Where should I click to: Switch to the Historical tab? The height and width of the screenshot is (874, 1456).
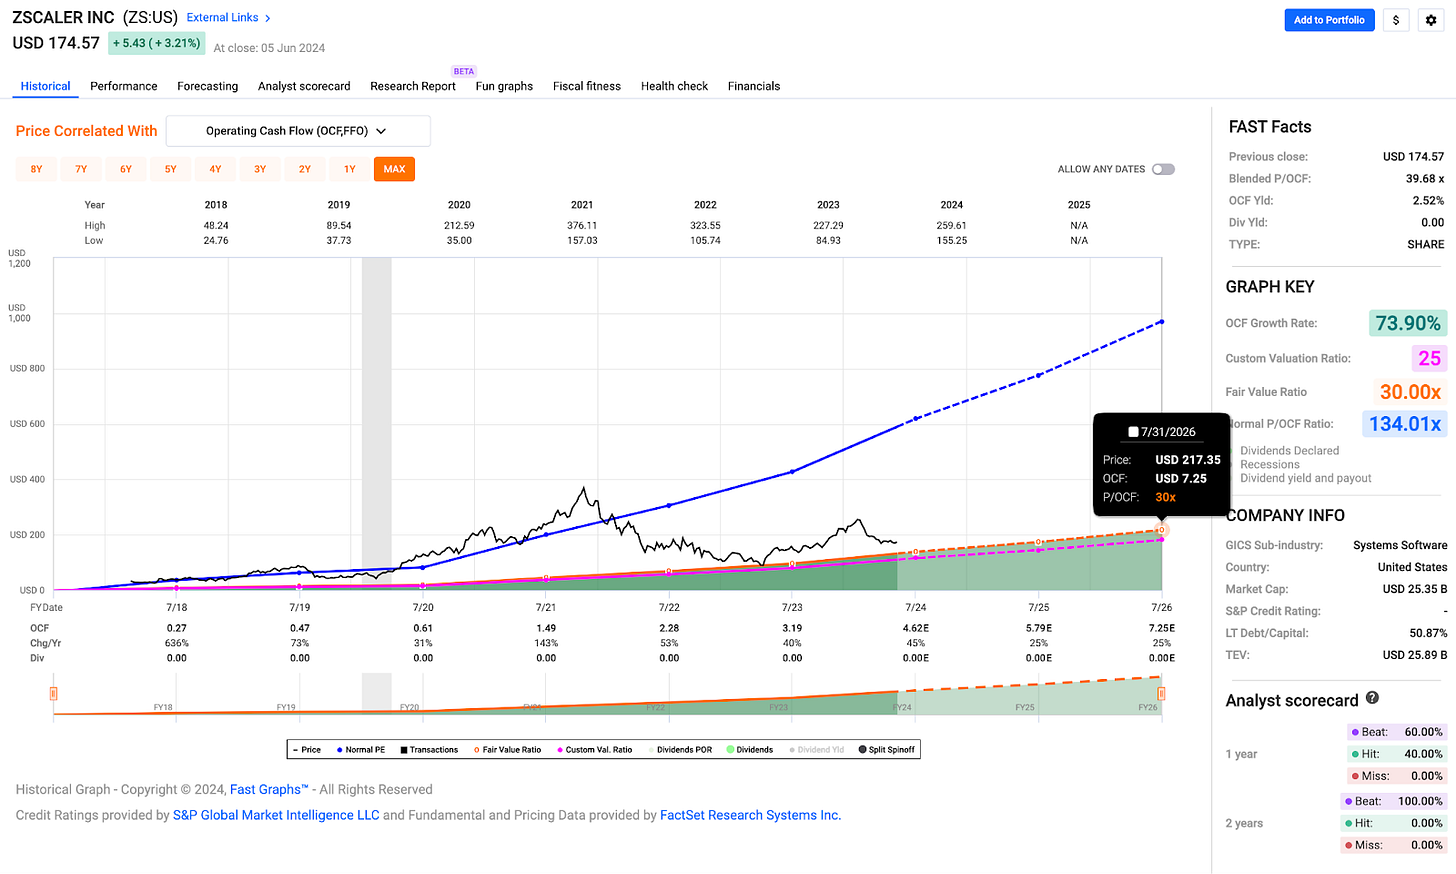pyautogui.click(x=46, y=86)
